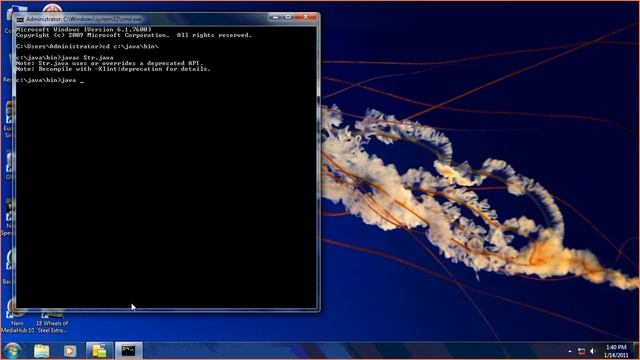This screenshot has width=640, height=360.
Task: Open the Action Center flag tray icon
Action: [581, 351]
